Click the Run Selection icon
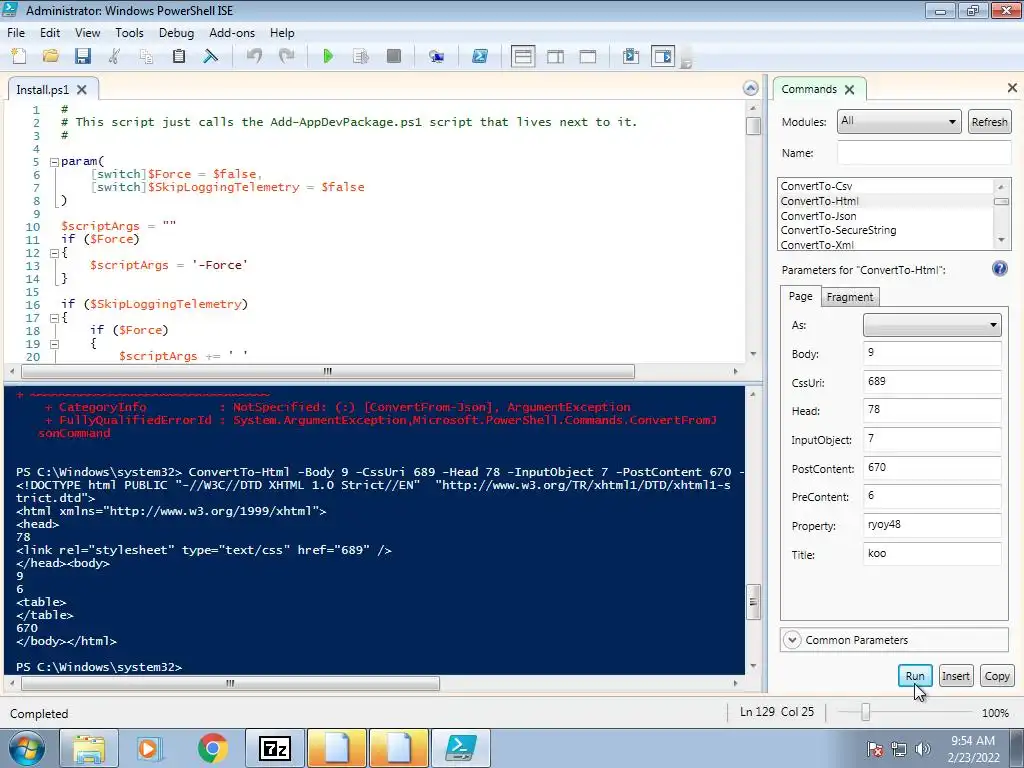Viewport: 1024px width, 768px height. click(x=360, y=56)
